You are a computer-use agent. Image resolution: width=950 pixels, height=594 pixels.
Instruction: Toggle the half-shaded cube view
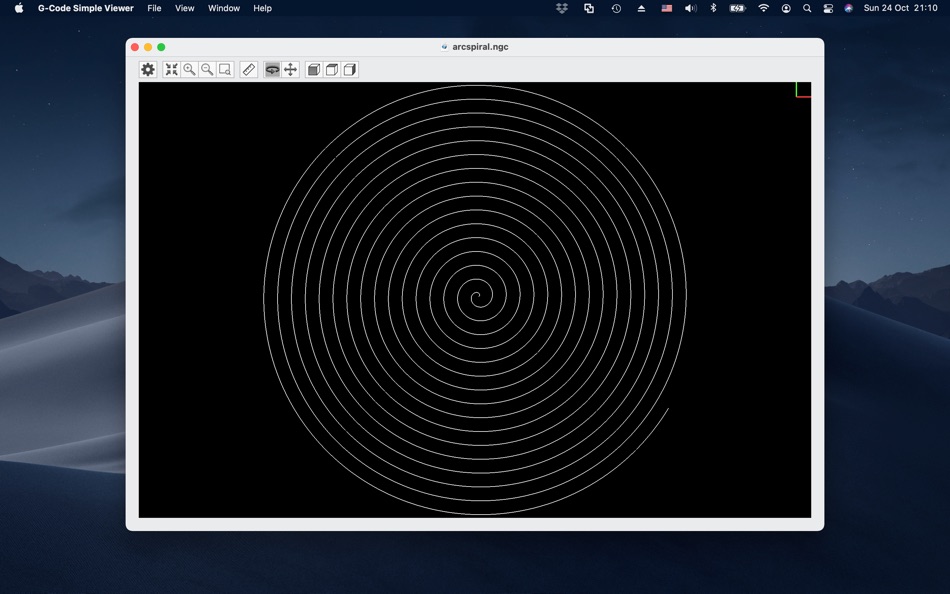click(x=350, y=70)
